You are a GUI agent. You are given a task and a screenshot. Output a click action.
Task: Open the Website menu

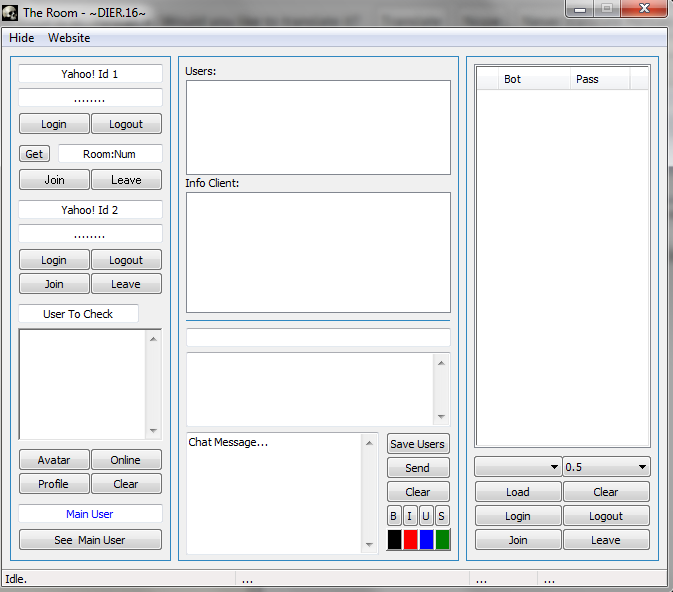click(69, 38)
